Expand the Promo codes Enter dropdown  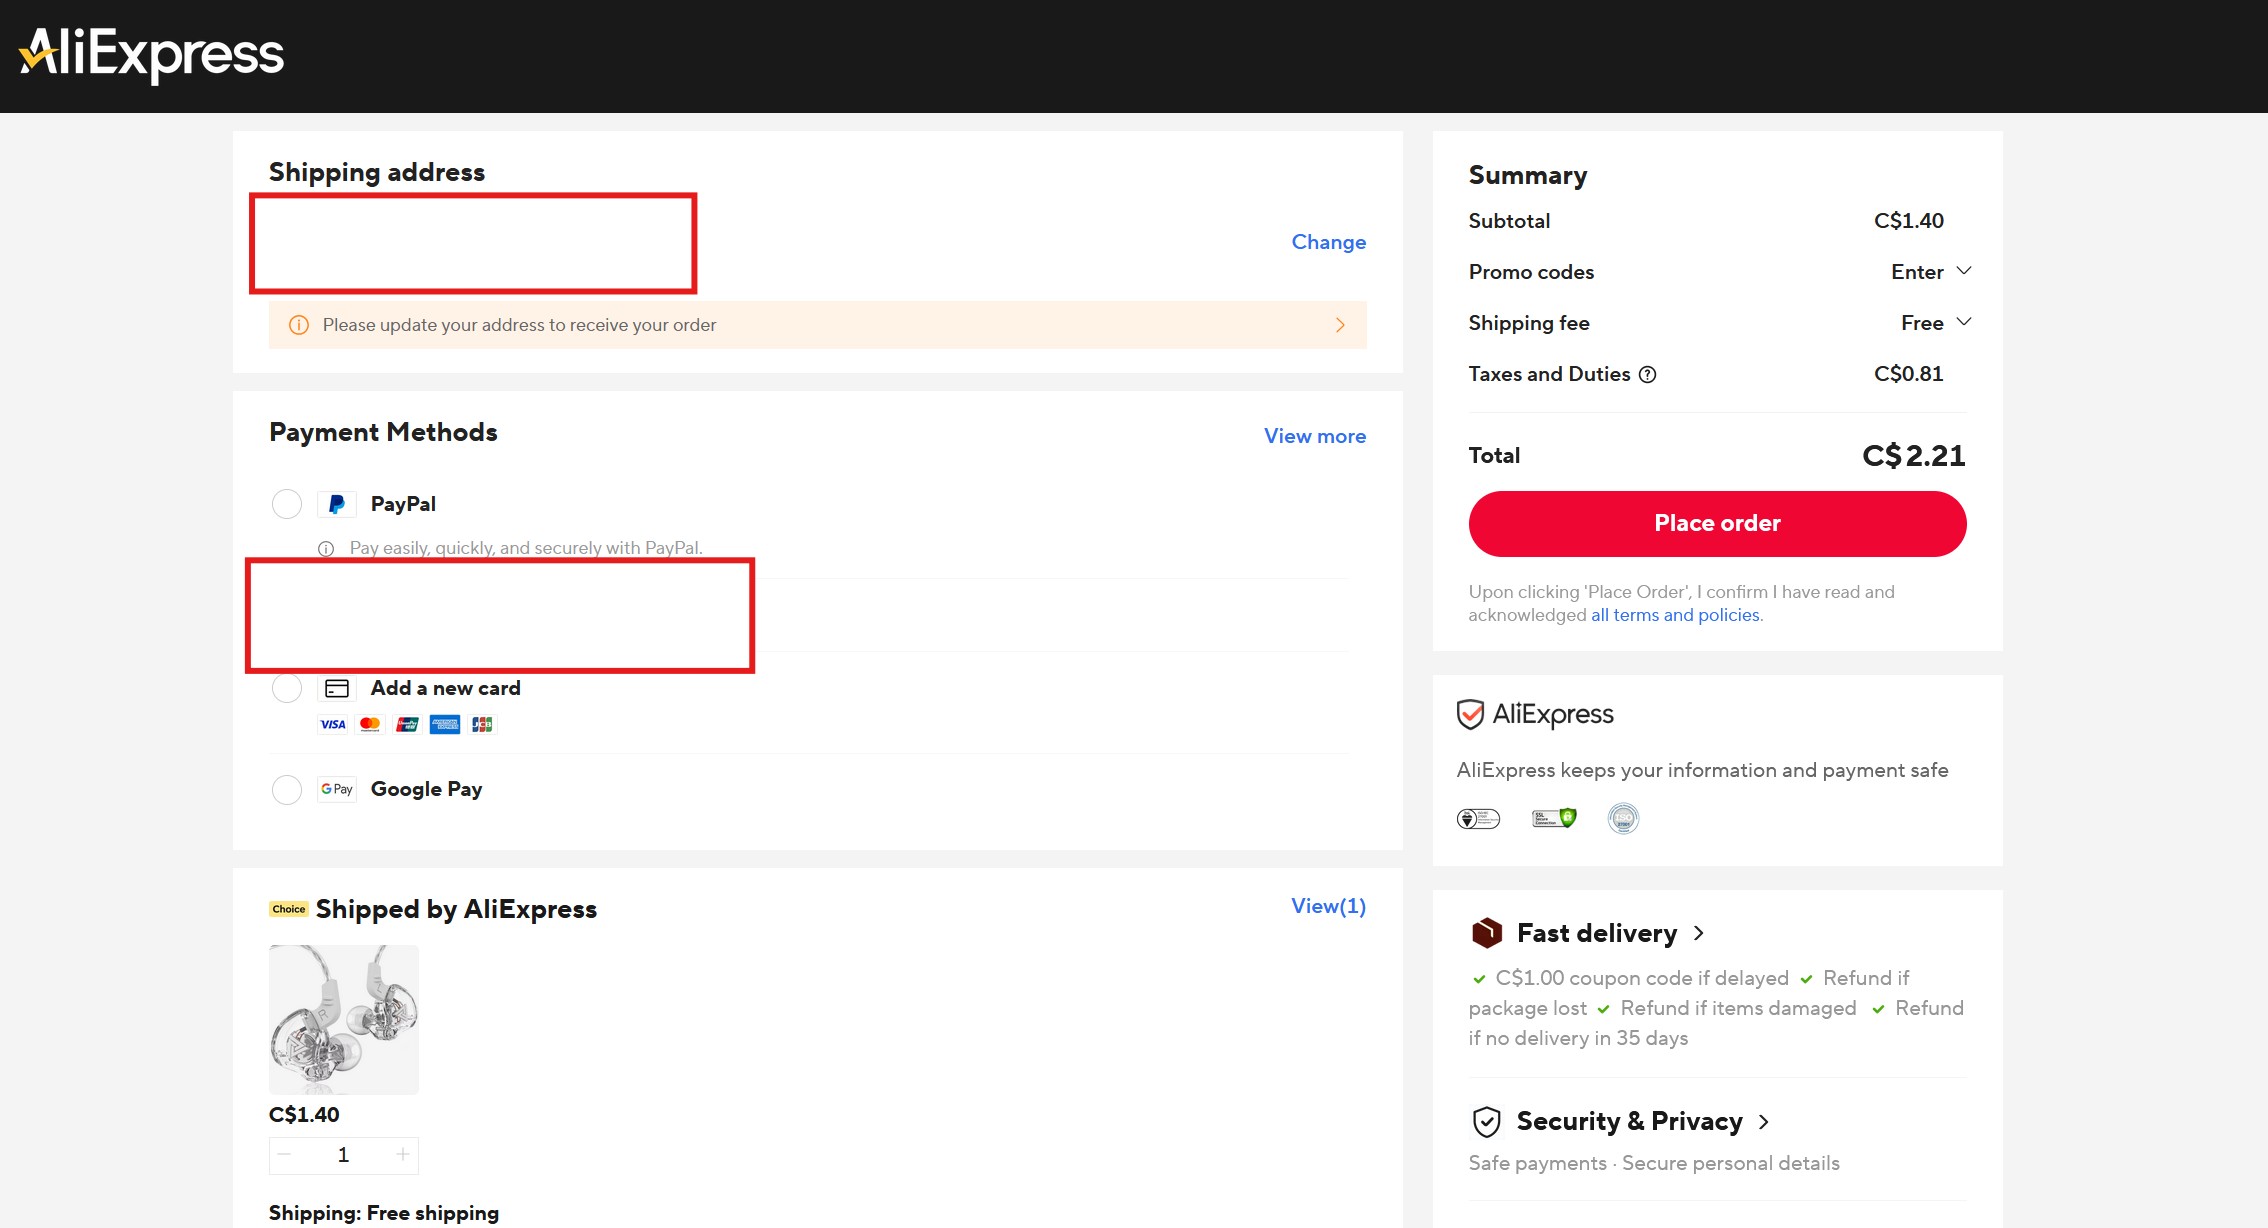click(x=1931, y=272)
